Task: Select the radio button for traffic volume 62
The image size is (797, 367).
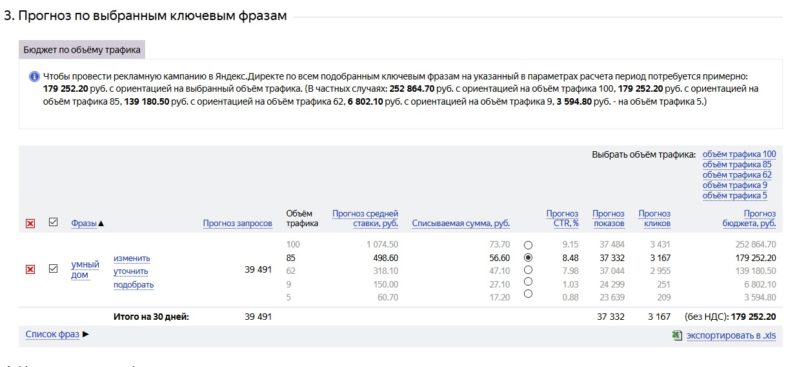Action: pyautogui.click(x=528, y=269)
